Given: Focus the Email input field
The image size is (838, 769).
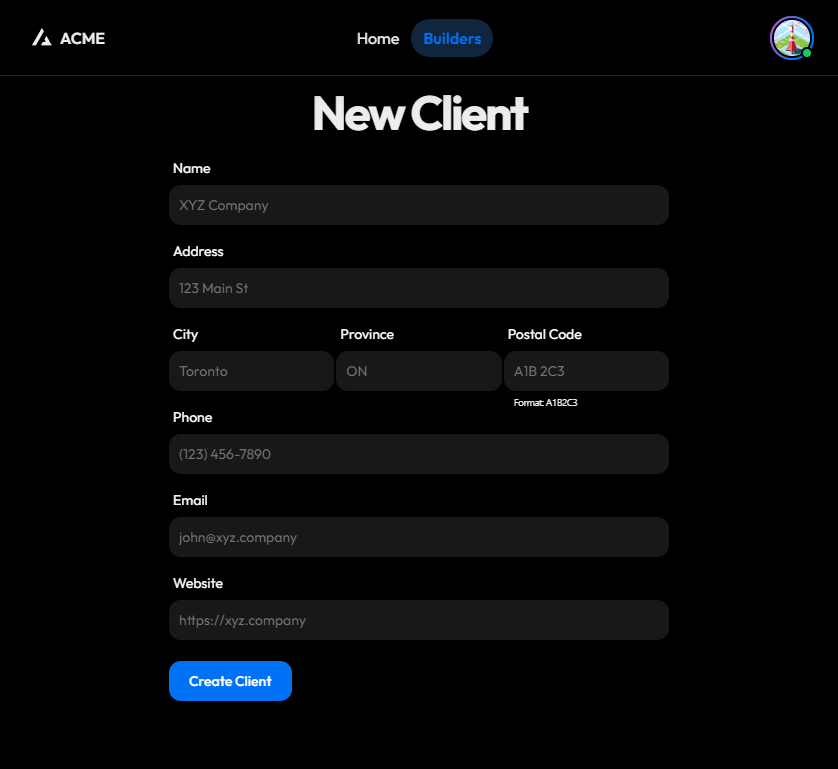Looking at the screenshot, I should click(x=418, y=537).
